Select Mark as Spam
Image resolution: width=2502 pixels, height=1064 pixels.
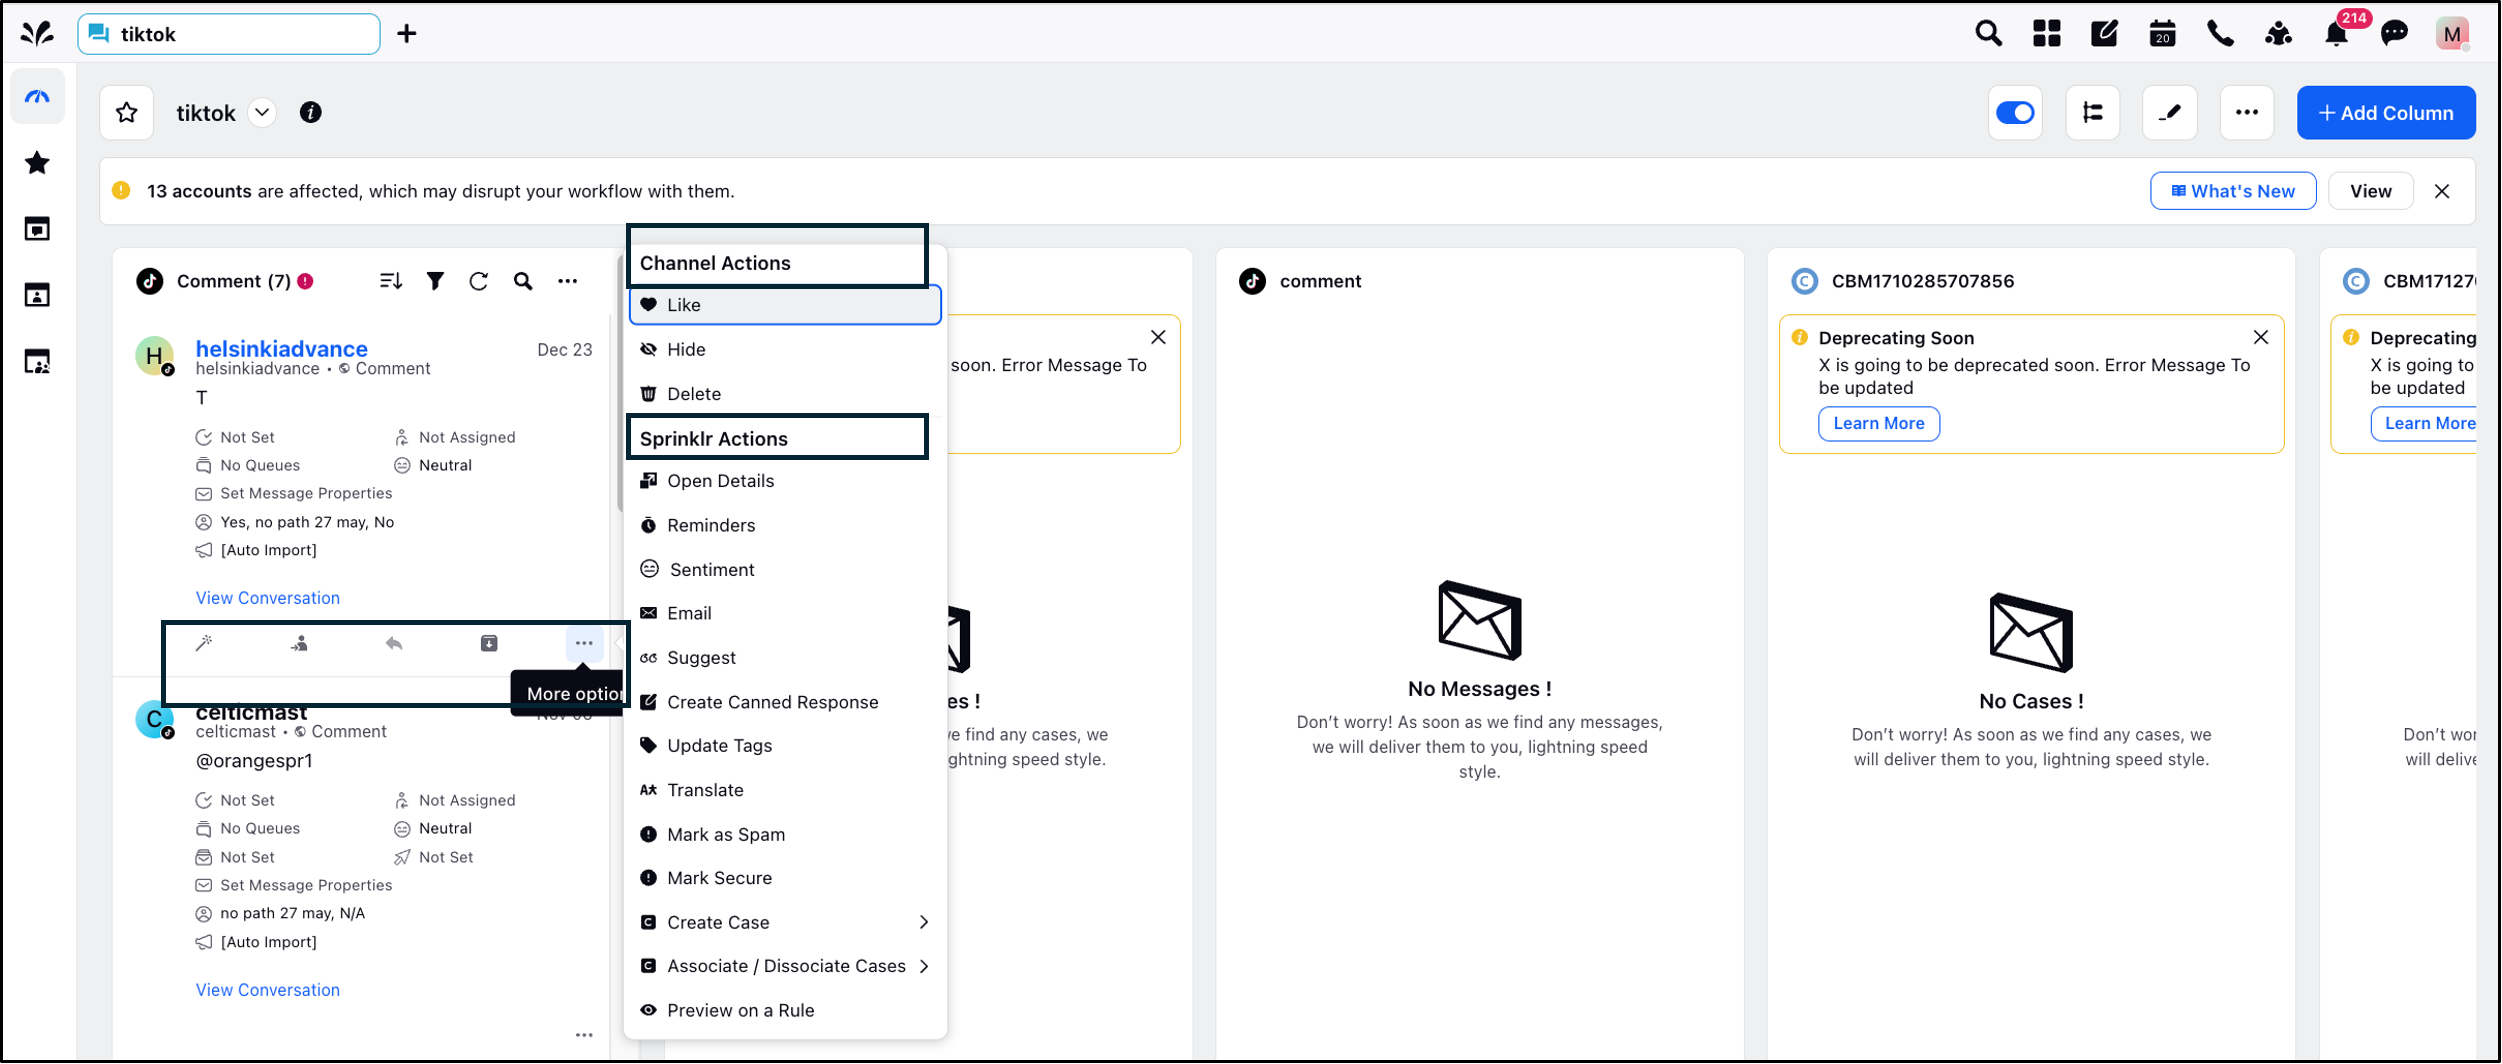[x=785, y=835]
